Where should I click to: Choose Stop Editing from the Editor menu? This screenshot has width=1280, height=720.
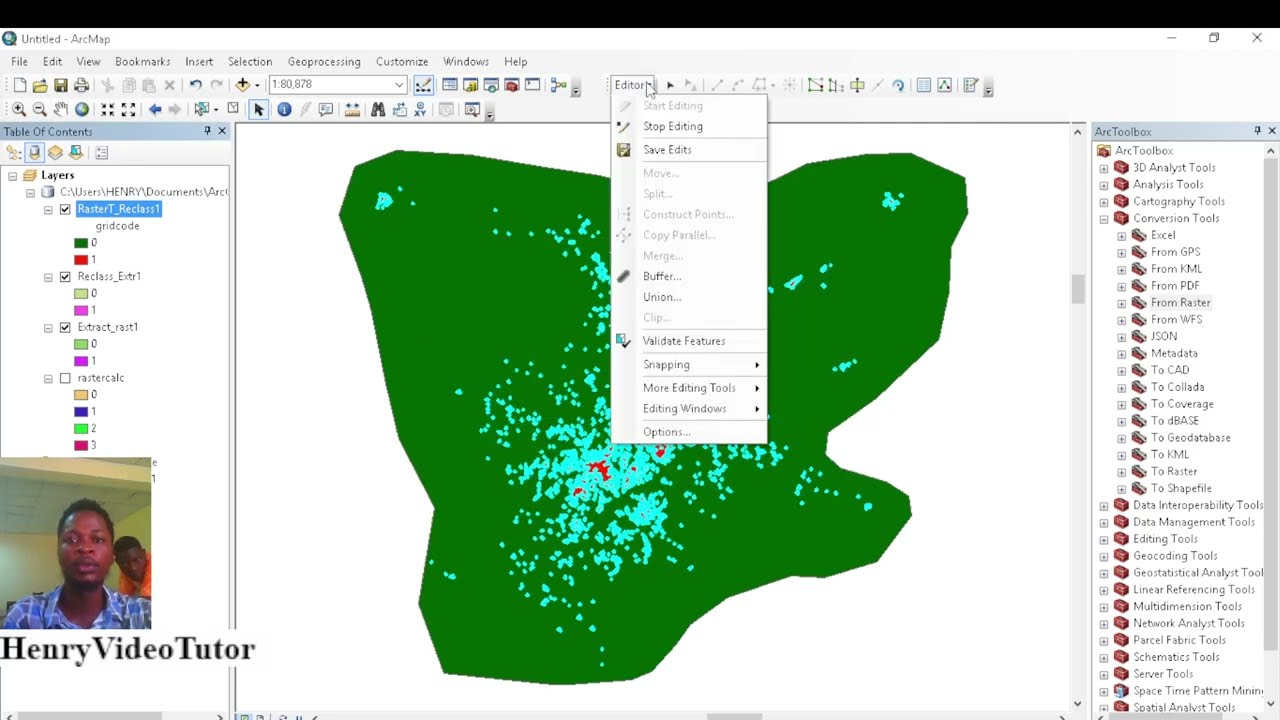pyautogui.click(x=688, y=127)
